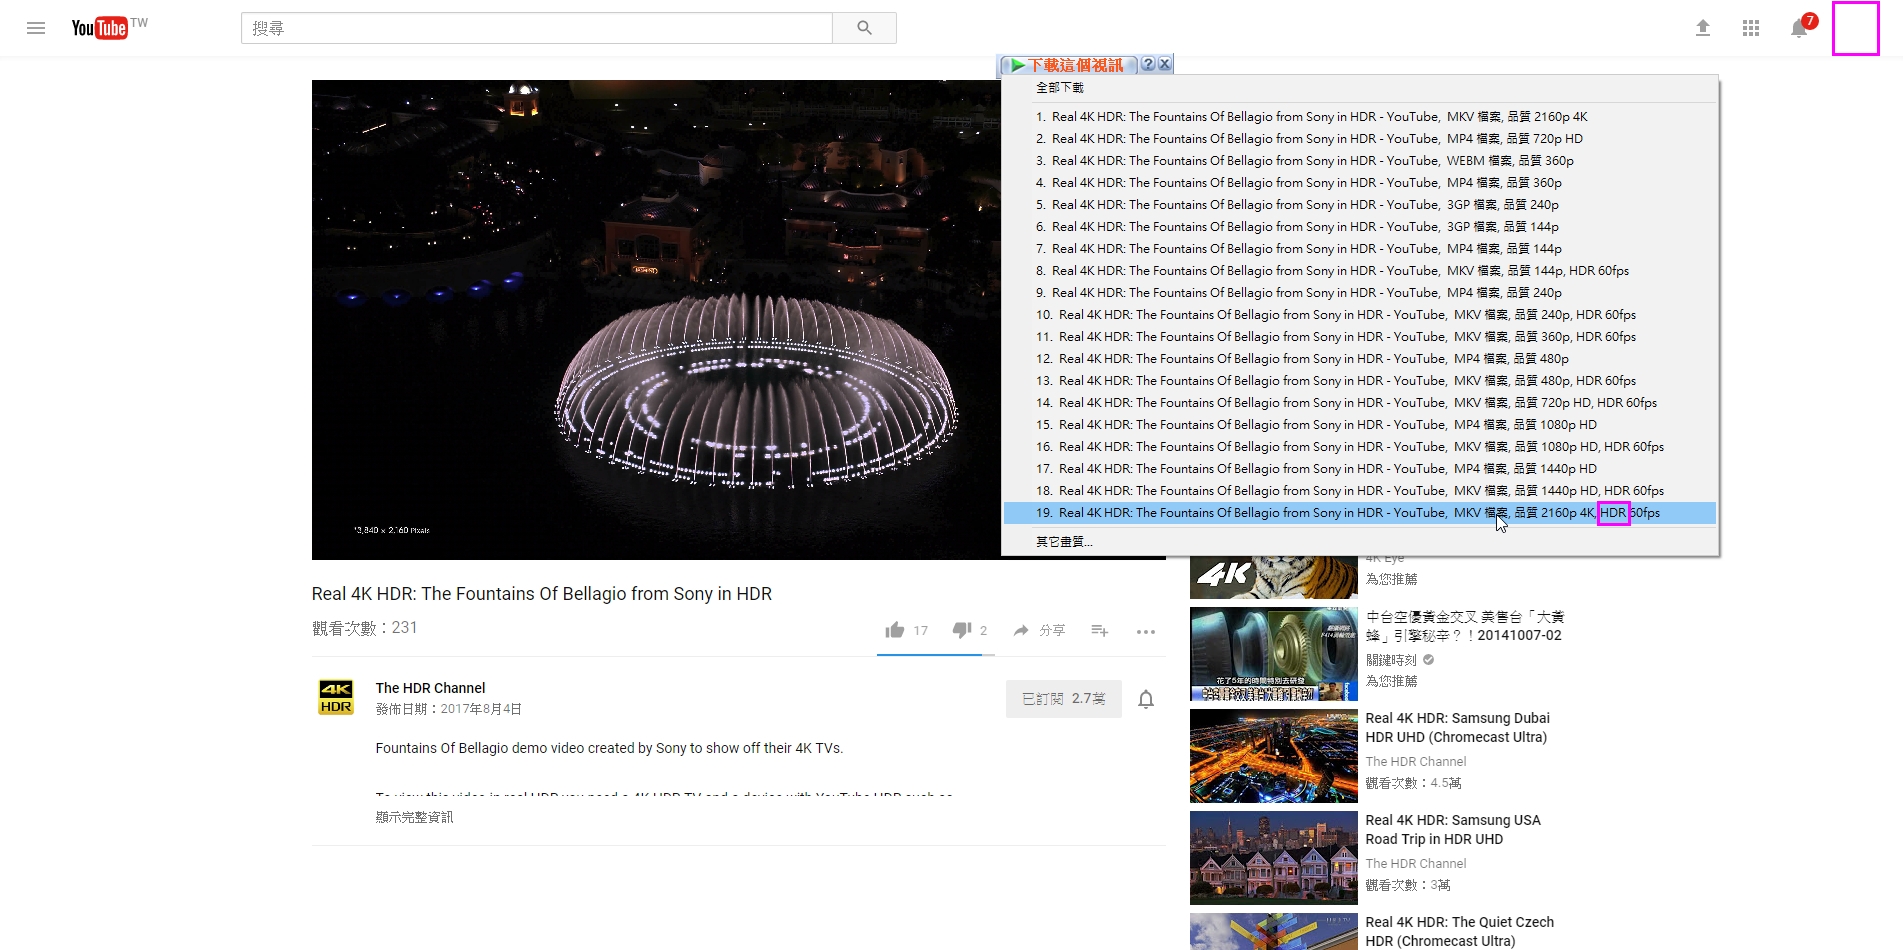Click the 已訂閱 subscribed button

click(1064, 699)
